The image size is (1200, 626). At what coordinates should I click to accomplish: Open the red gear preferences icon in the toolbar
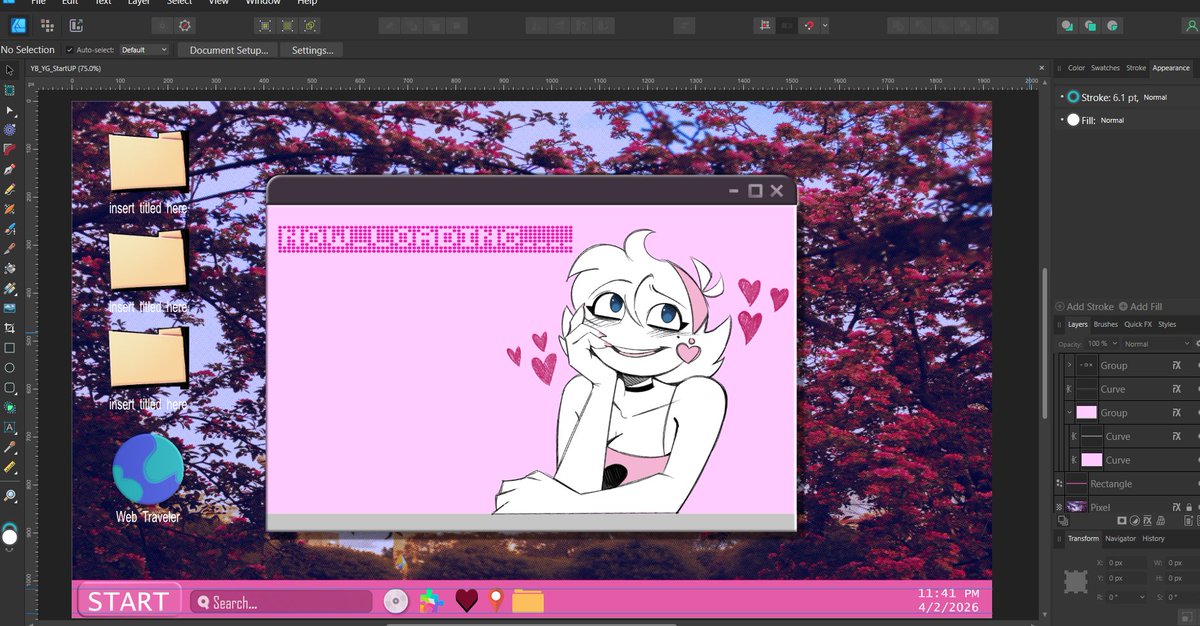[x=185, y=25]
